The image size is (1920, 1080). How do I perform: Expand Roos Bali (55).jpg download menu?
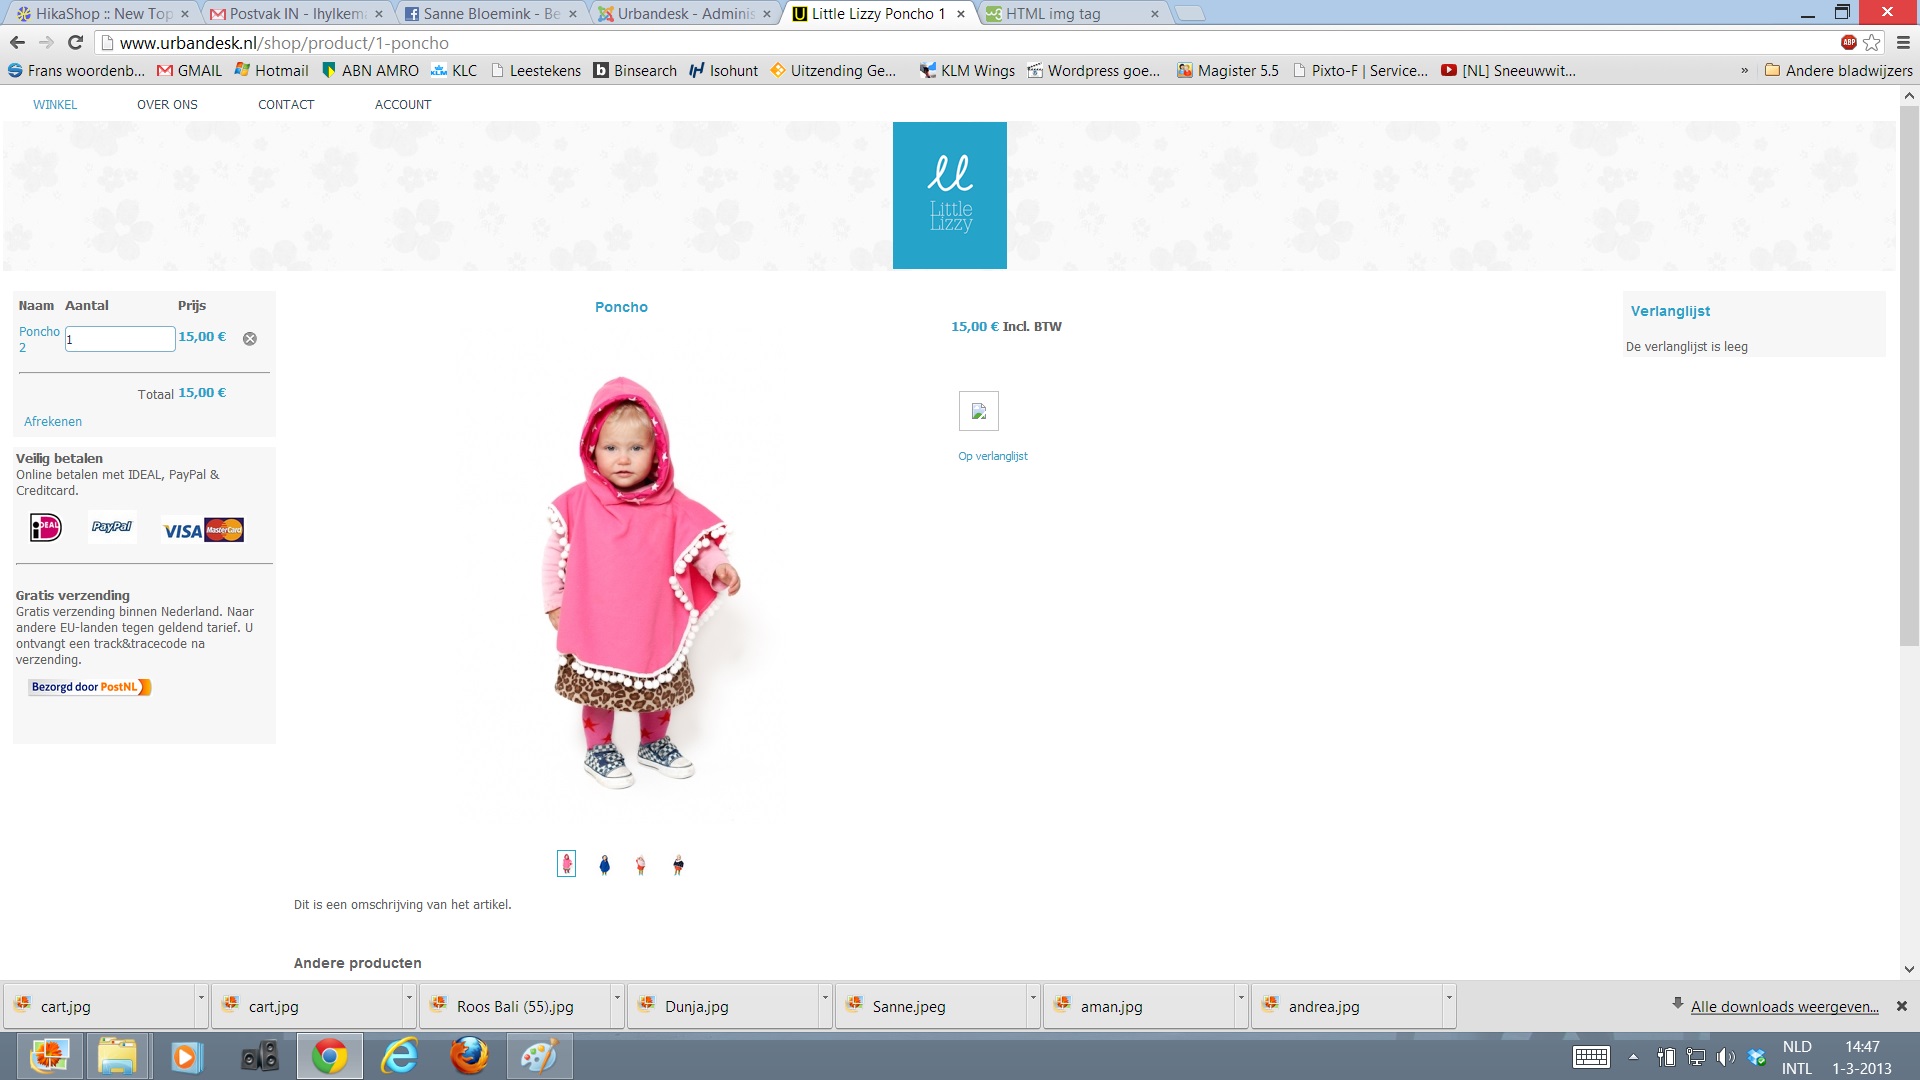pos(617,997)
